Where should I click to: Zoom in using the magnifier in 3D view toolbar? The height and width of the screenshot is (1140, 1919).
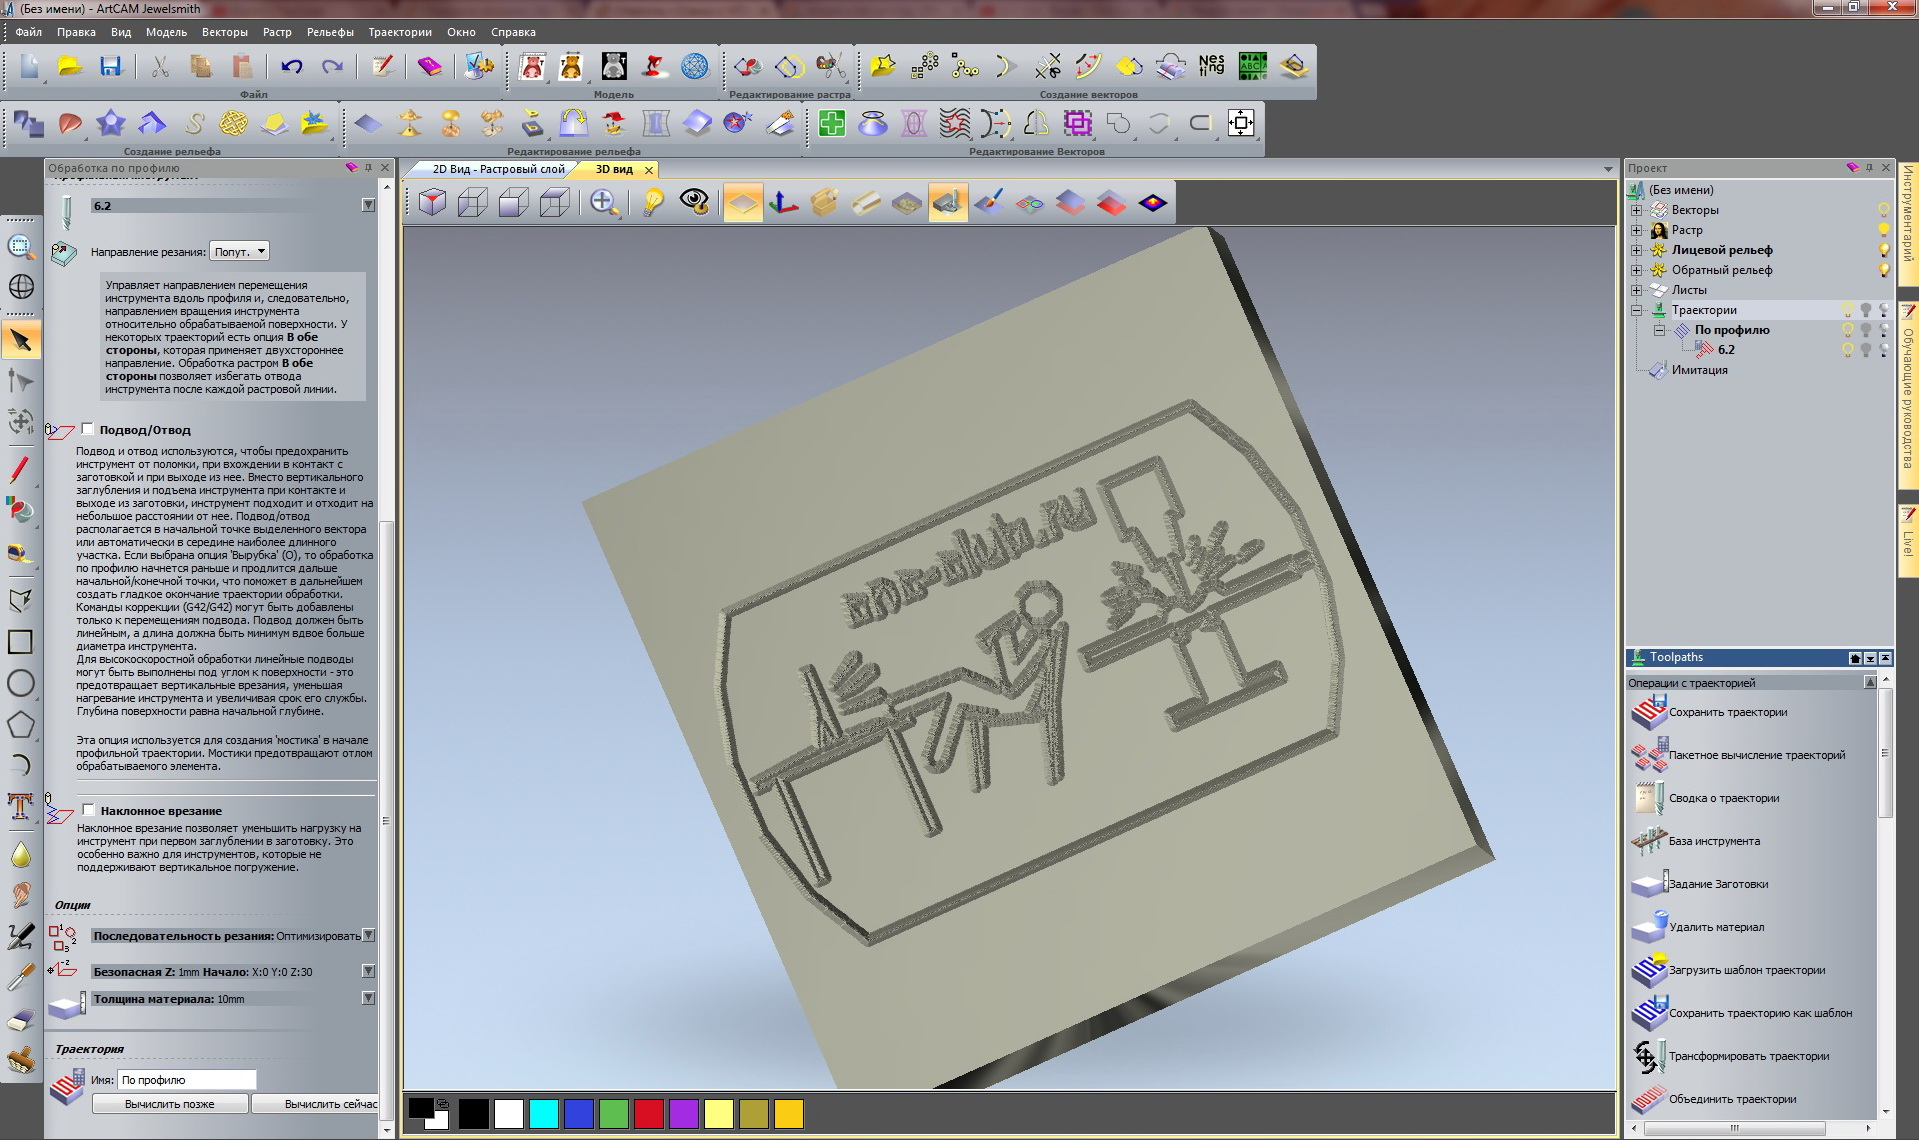click(x=604, y=203)
